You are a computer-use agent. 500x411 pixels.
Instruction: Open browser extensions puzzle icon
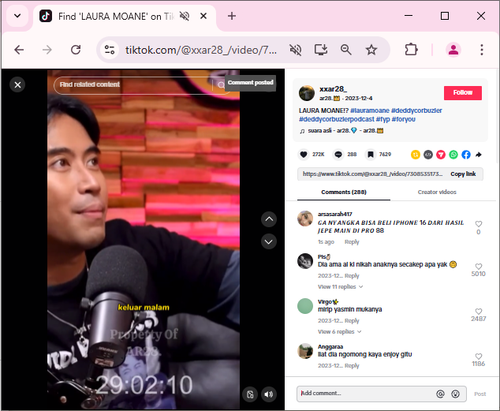click(411, 50)
